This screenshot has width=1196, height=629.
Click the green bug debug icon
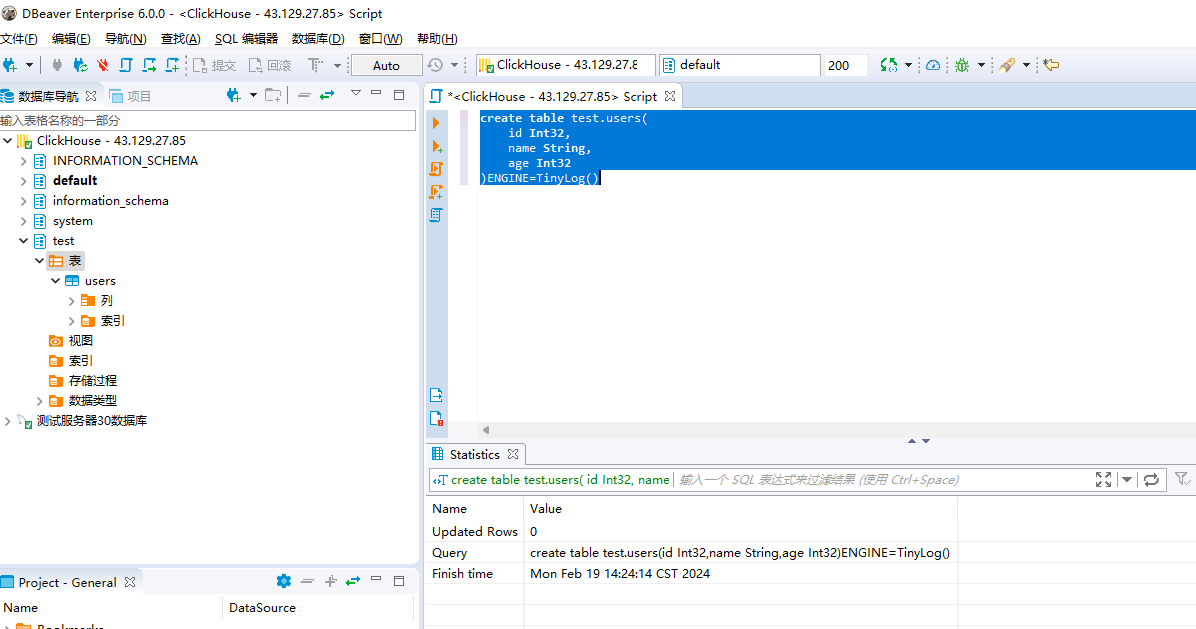[961, 65]
